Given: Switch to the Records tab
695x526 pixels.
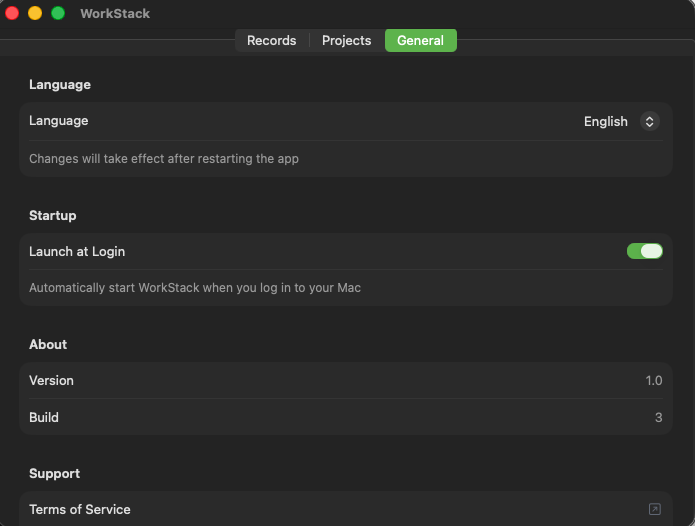Looking at the screenshot, I should [271, 40].
